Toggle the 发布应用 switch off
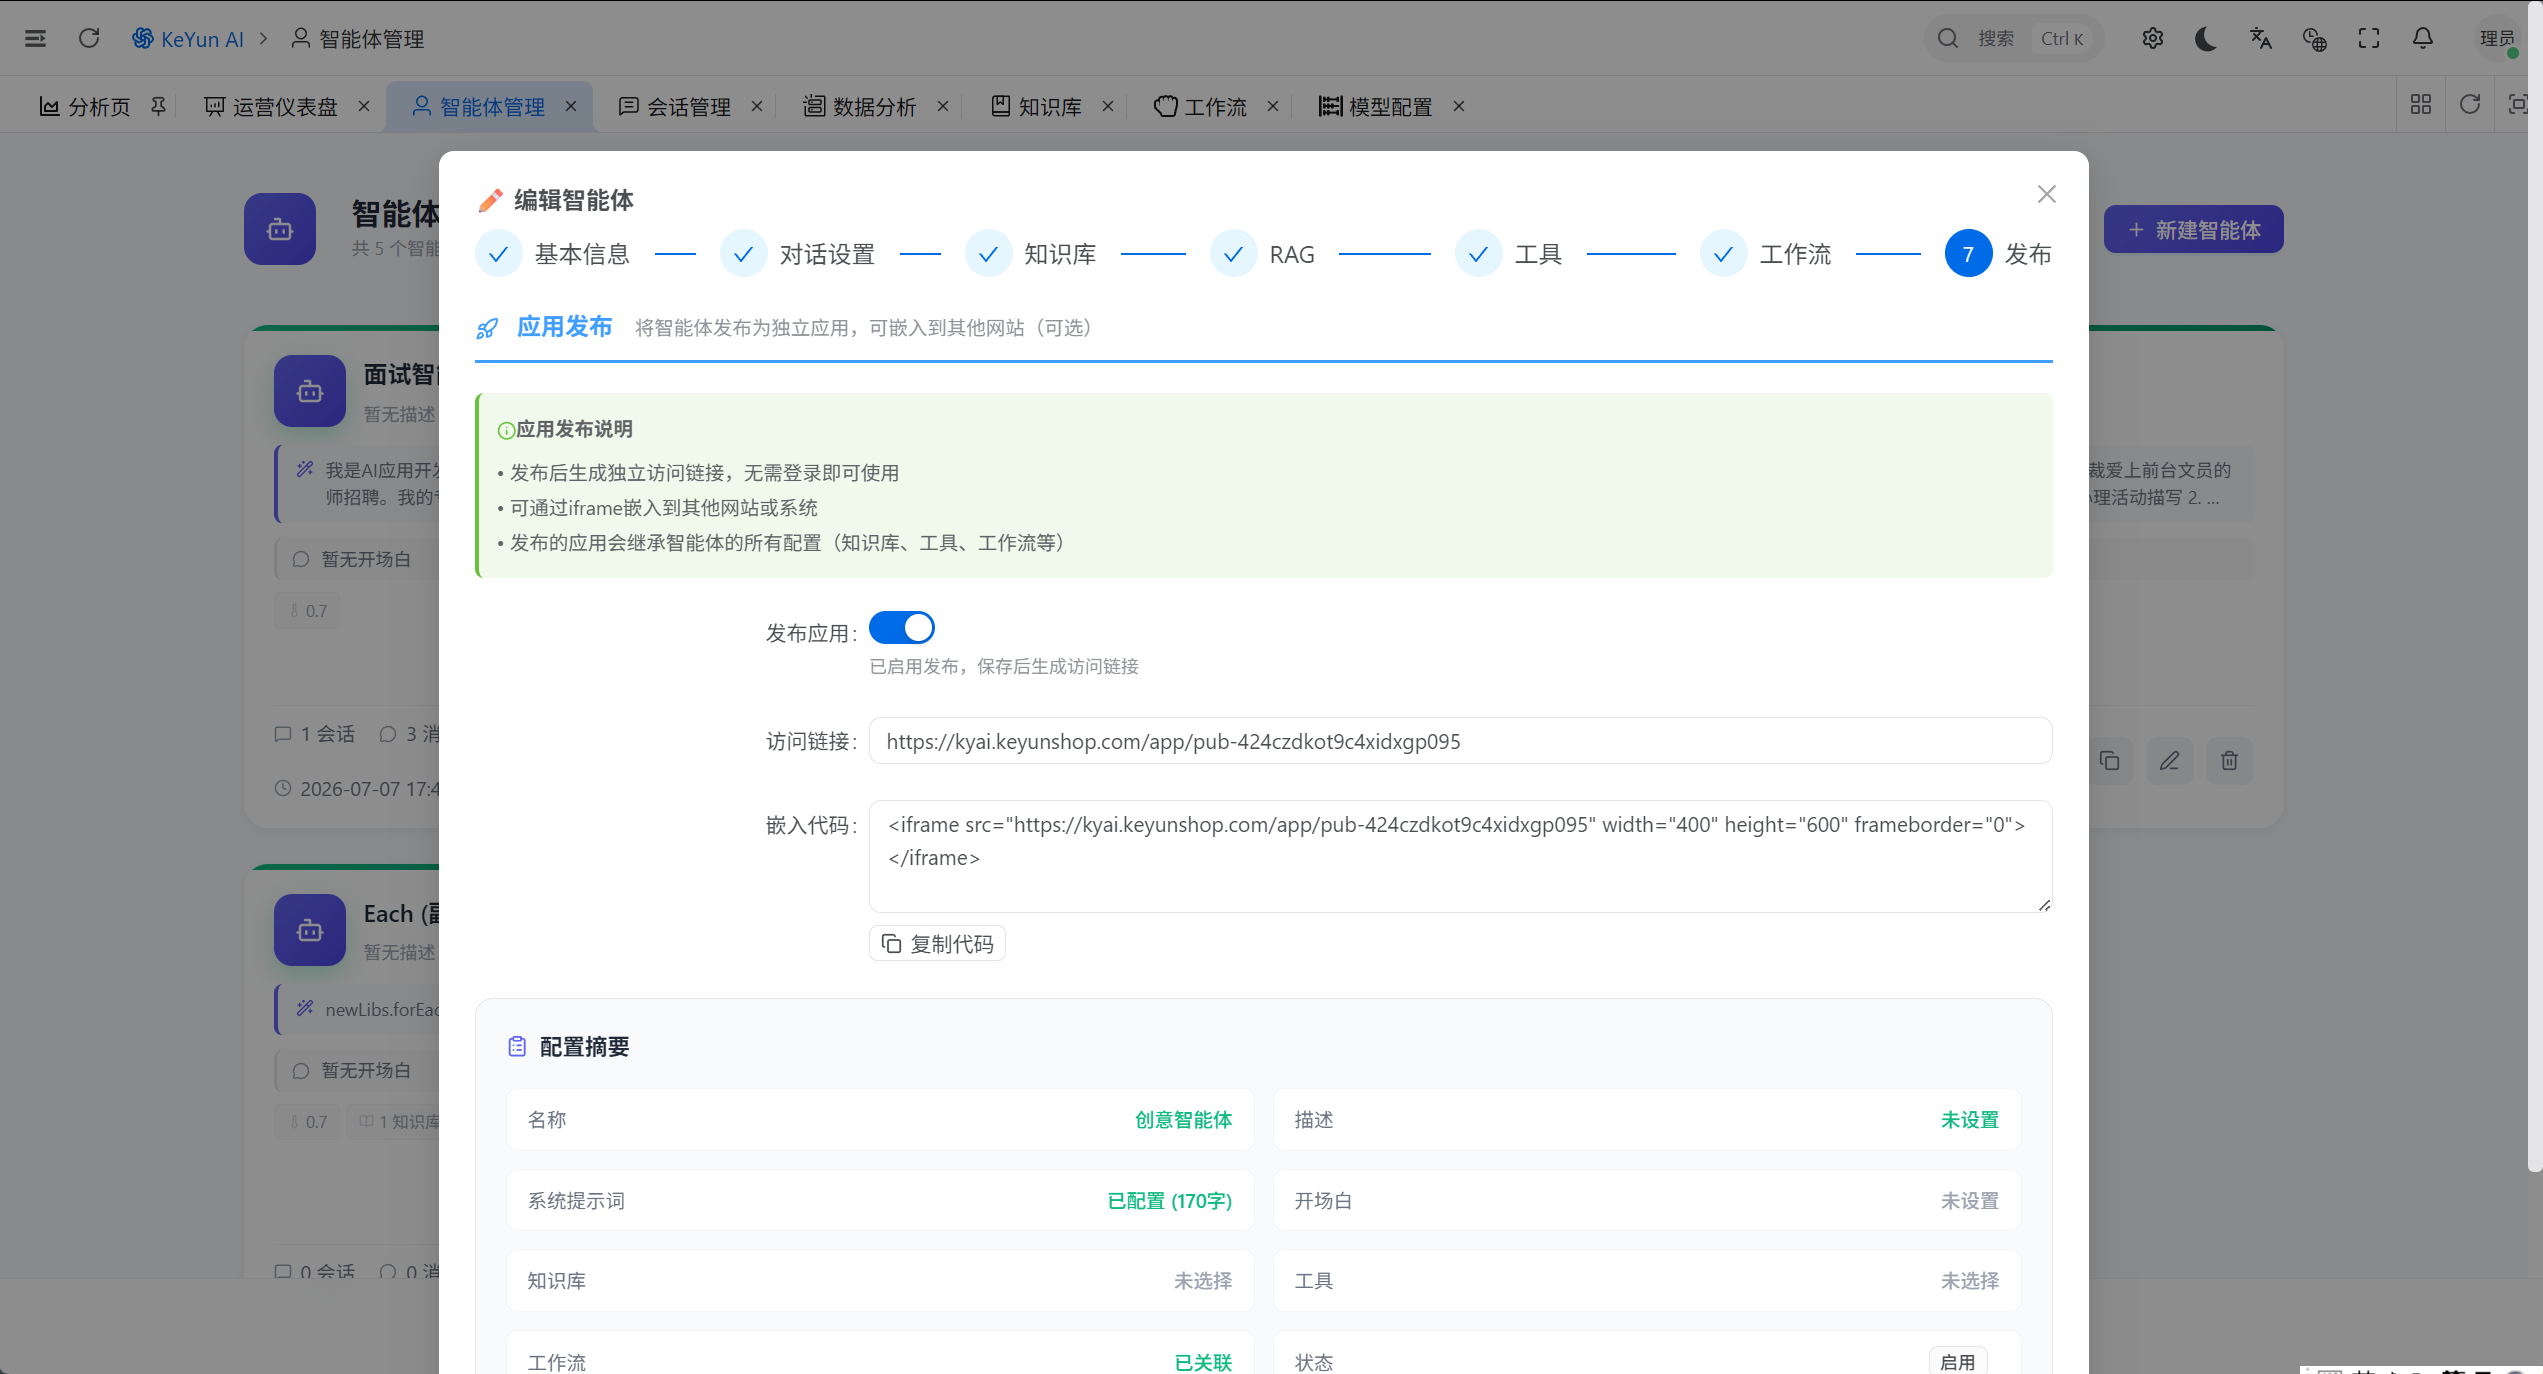 pyautogui.click(x=902, y=628)
